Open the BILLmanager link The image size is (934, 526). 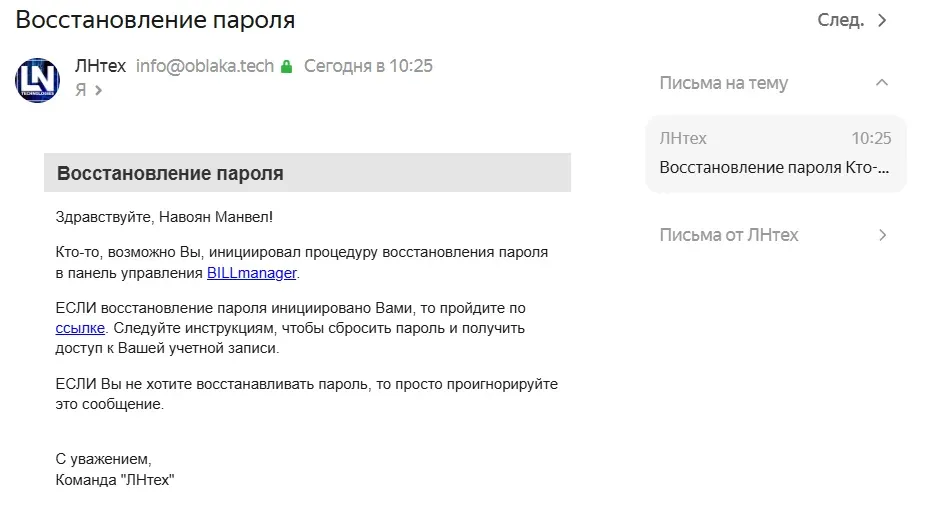(251, 273)
